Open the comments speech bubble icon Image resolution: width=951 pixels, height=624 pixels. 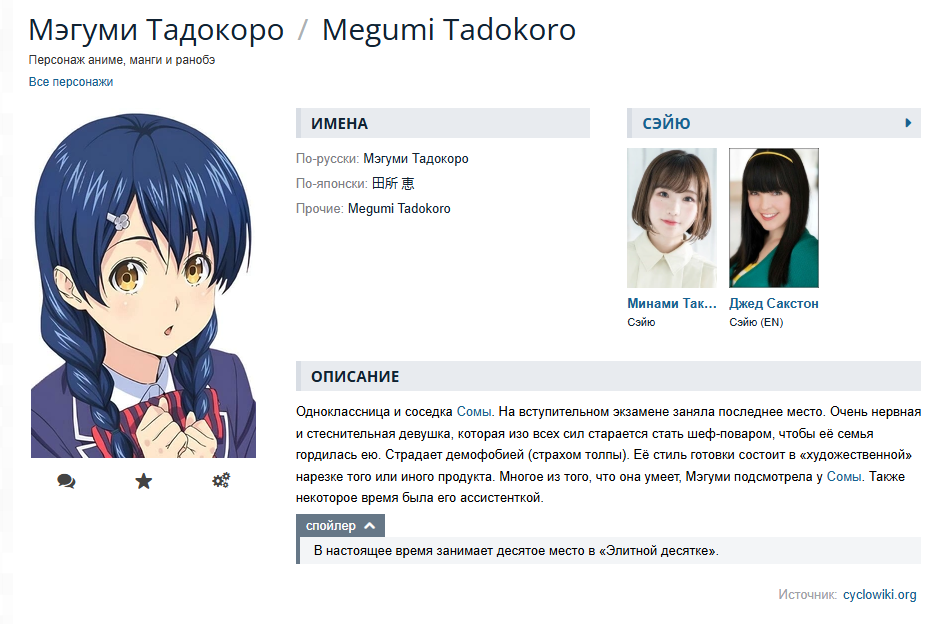66,481
